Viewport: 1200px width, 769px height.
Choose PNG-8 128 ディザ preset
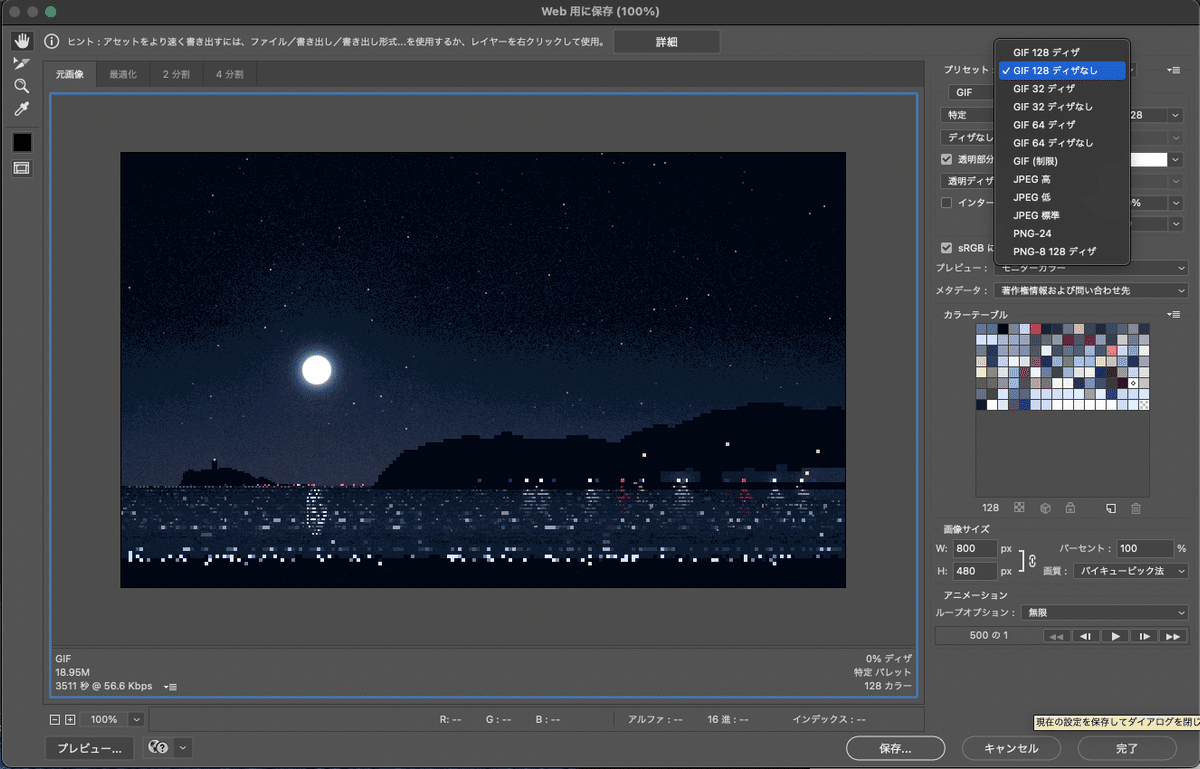pyautogui.click(x=1063, y=251)
